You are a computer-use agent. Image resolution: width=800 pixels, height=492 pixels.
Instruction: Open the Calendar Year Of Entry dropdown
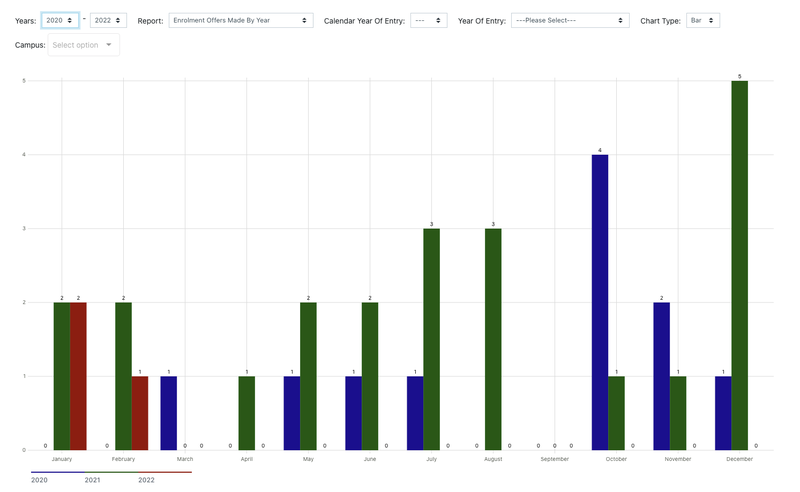428,20
